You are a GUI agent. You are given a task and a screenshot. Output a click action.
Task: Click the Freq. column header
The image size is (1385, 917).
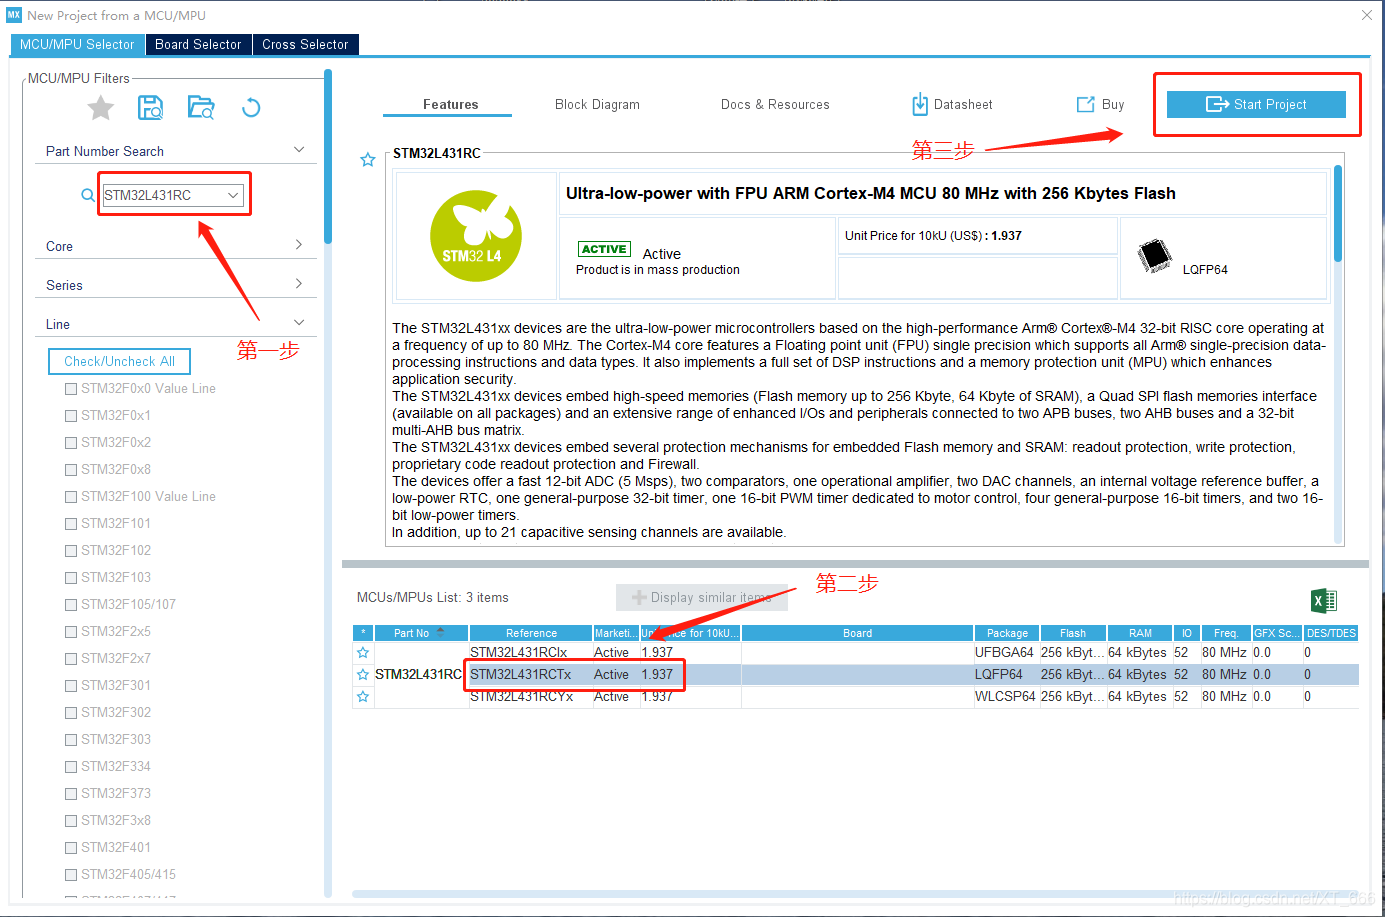pos(1226,633)
